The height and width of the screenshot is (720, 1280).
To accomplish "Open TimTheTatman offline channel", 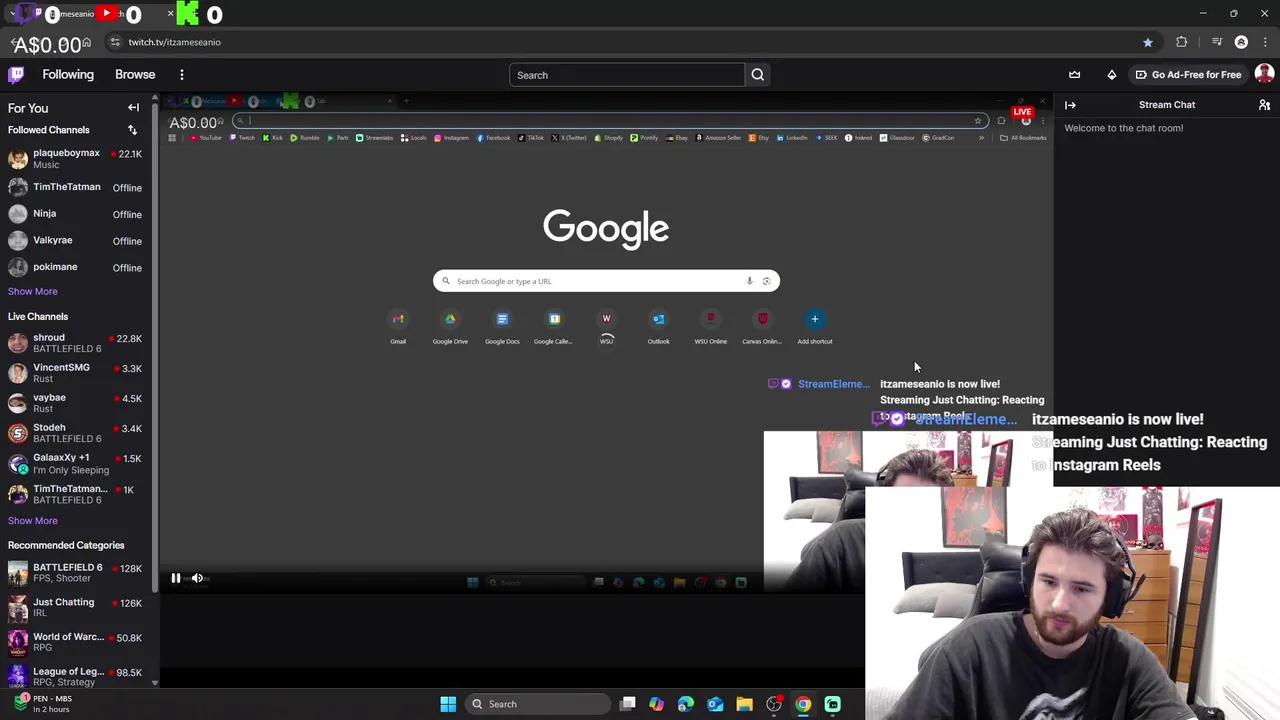I will tap(75, 187).
